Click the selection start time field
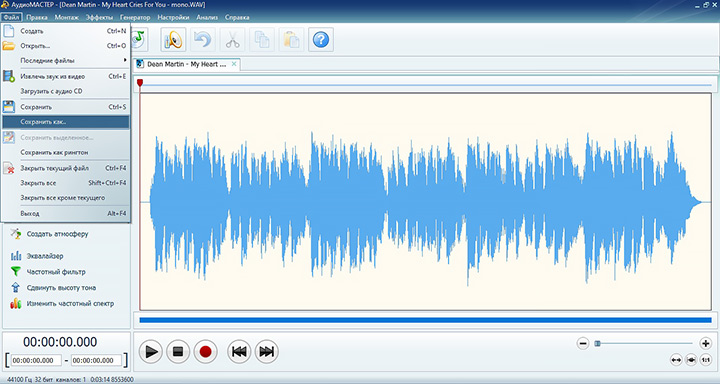This screenshot has height=384, width=720. pos(36,361)
